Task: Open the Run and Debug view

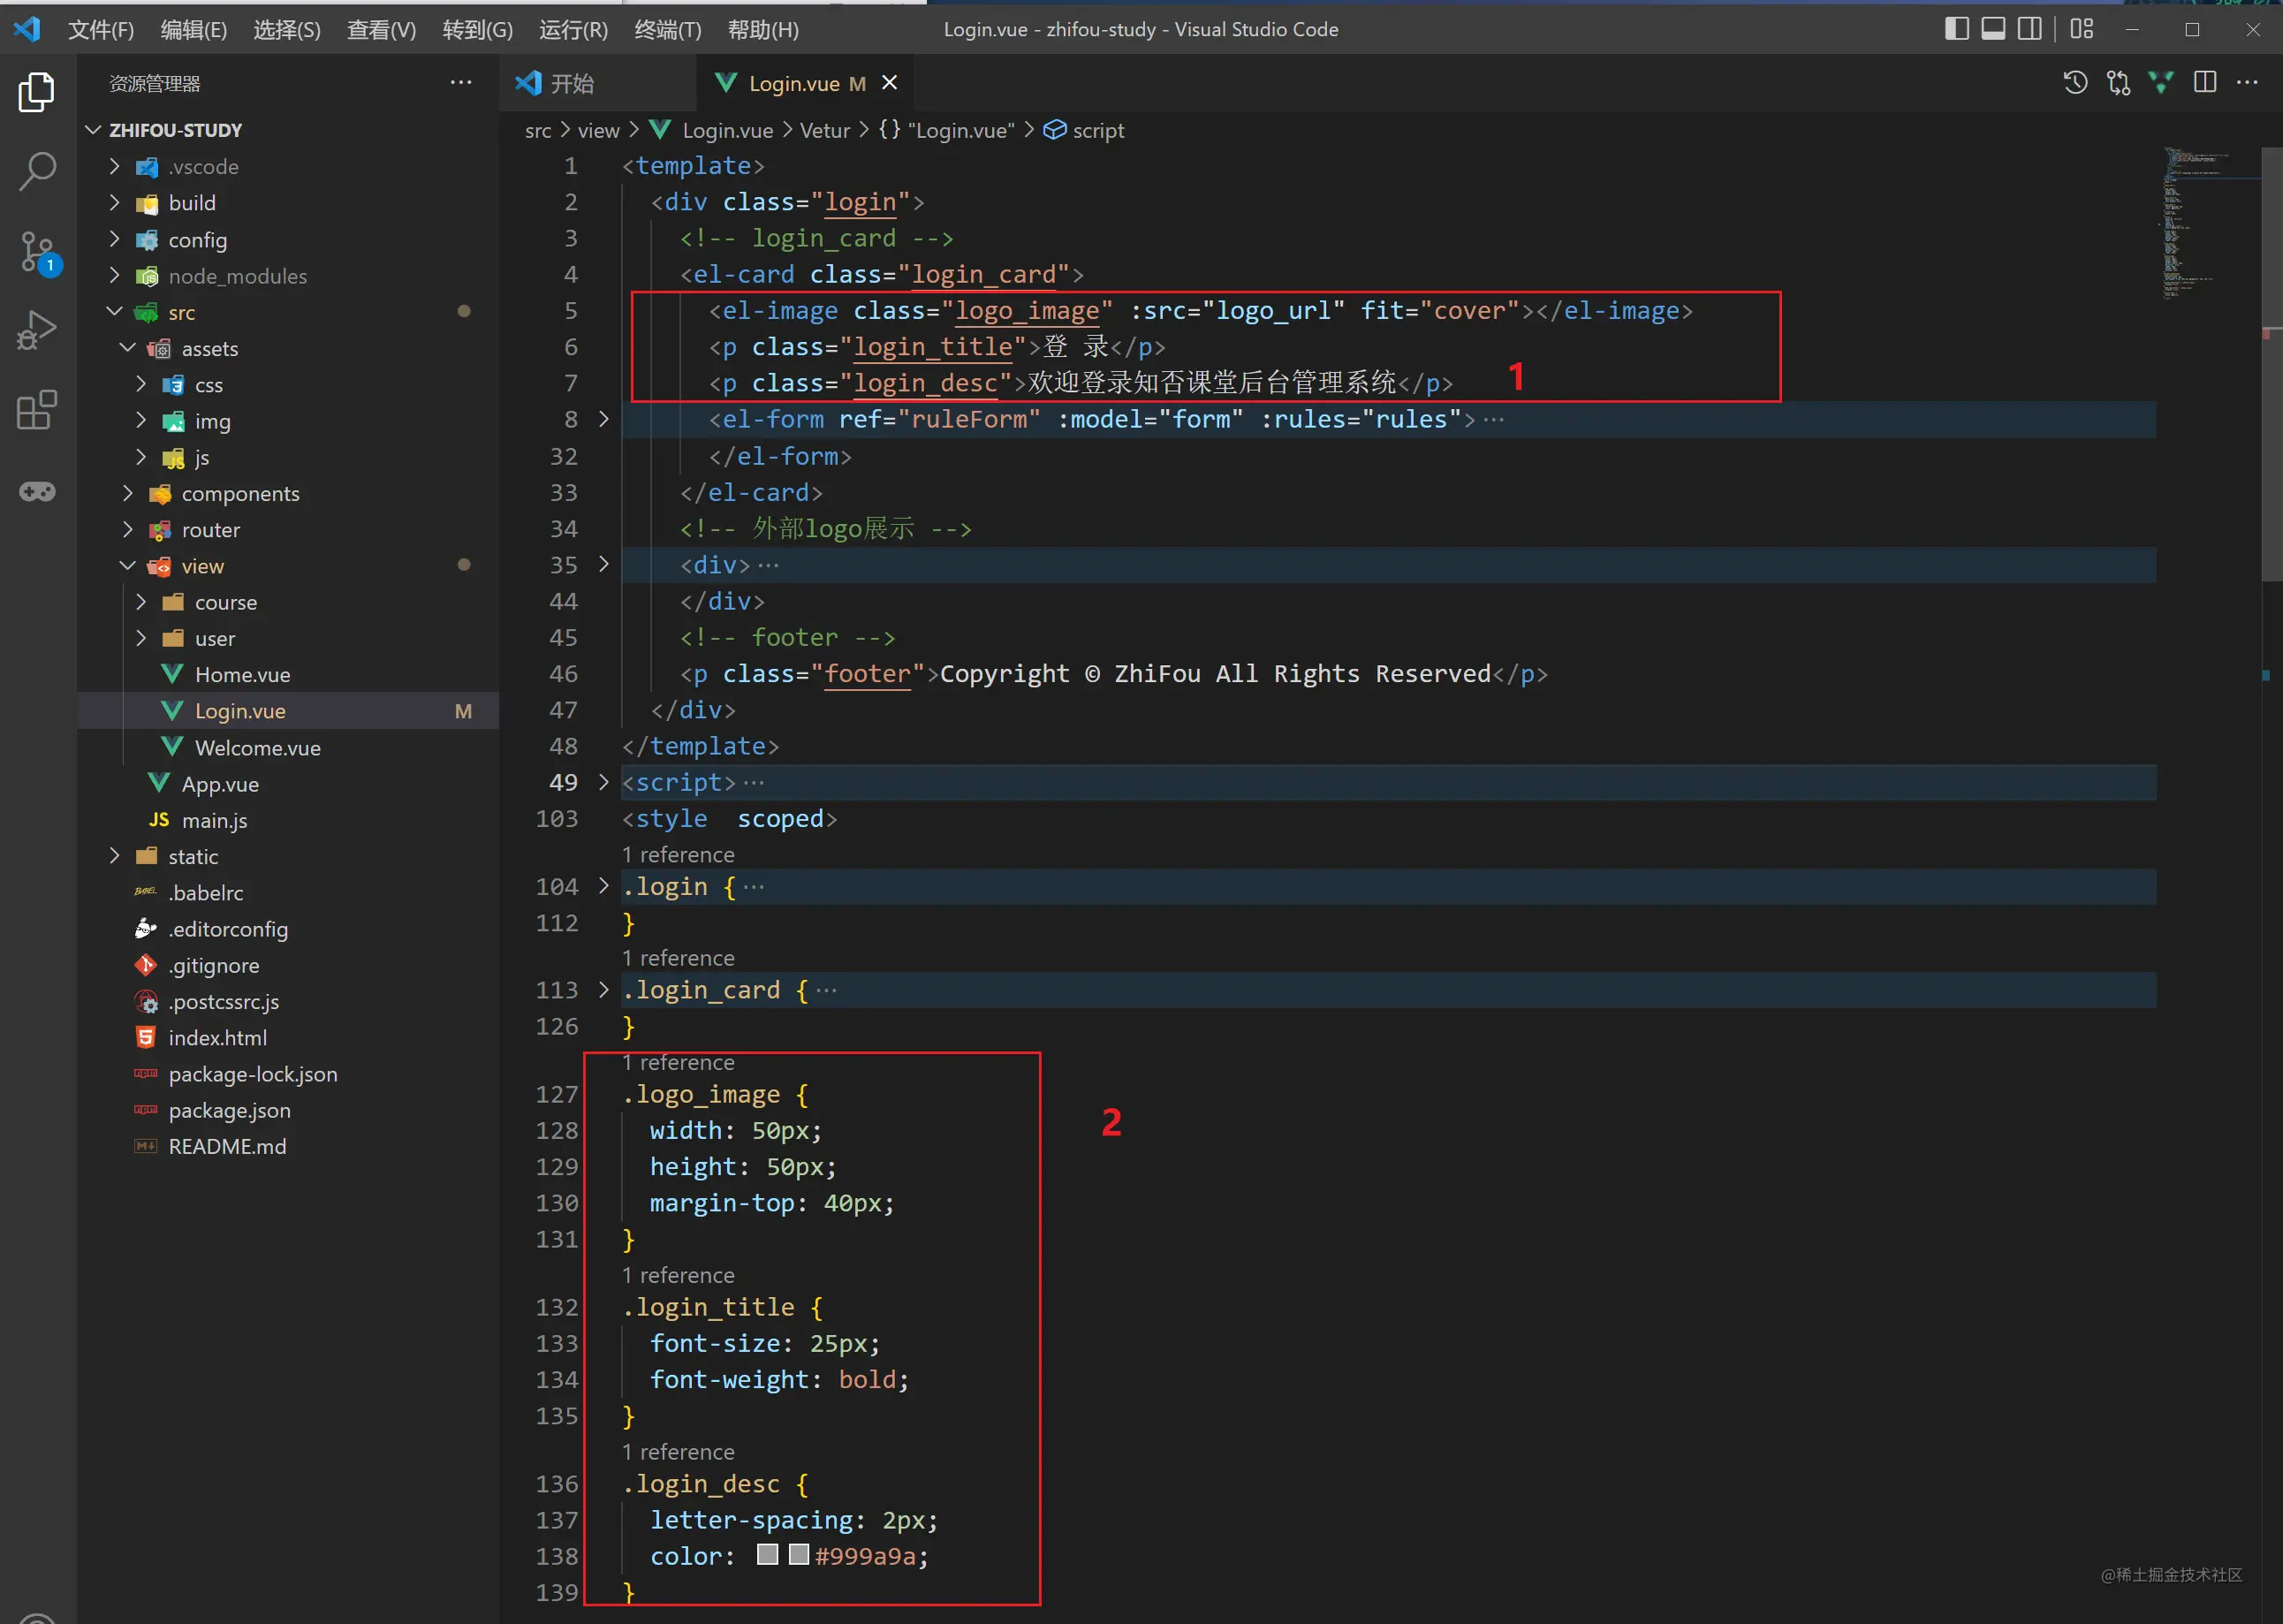Action: (37, 330)
